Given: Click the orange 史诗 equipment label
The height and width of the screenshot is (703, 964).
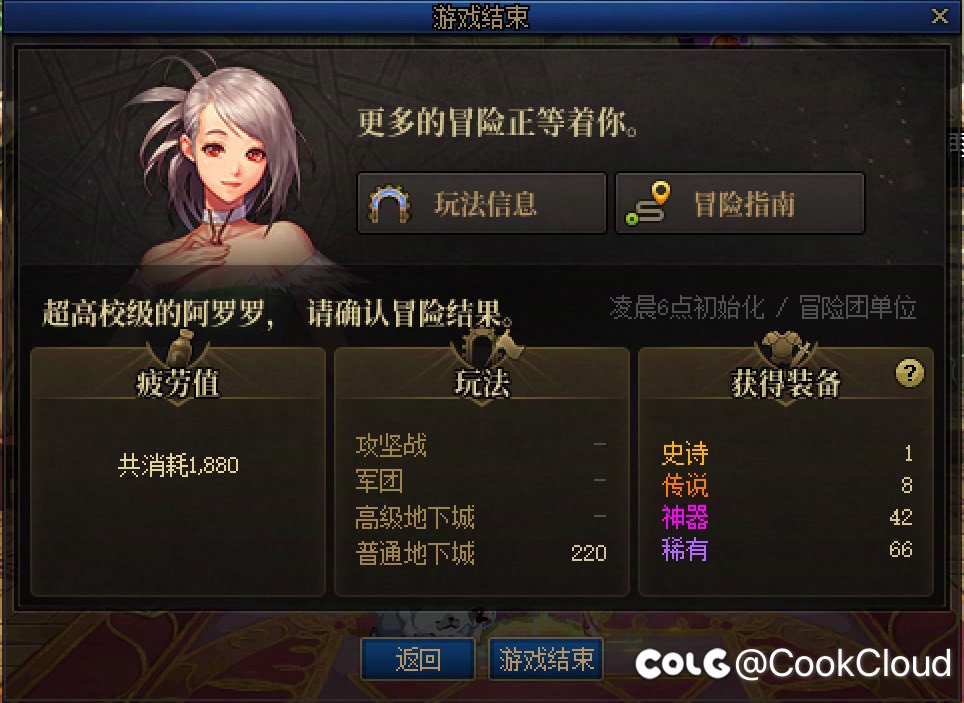Looking at the screenshot, I should (x=685, y=454).
